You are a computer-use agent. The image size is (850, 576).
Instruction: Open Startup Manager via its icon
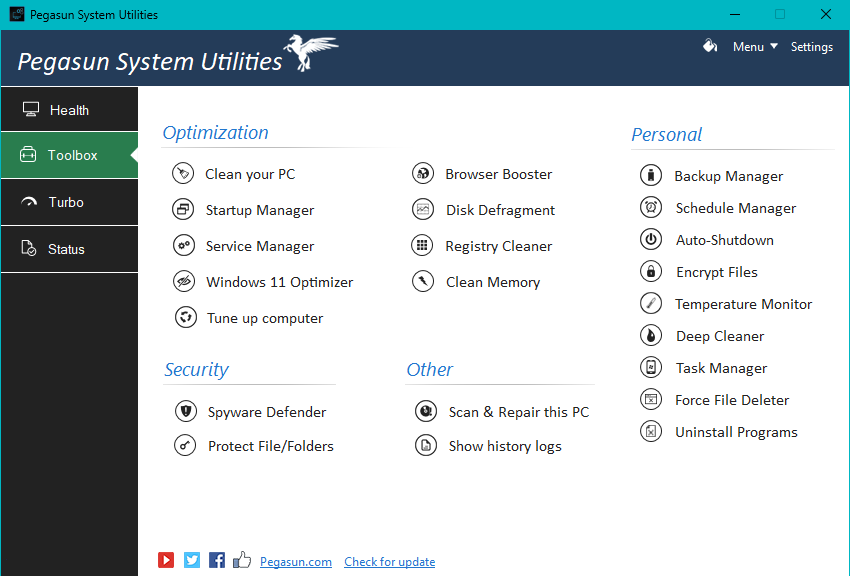[183, 210]
